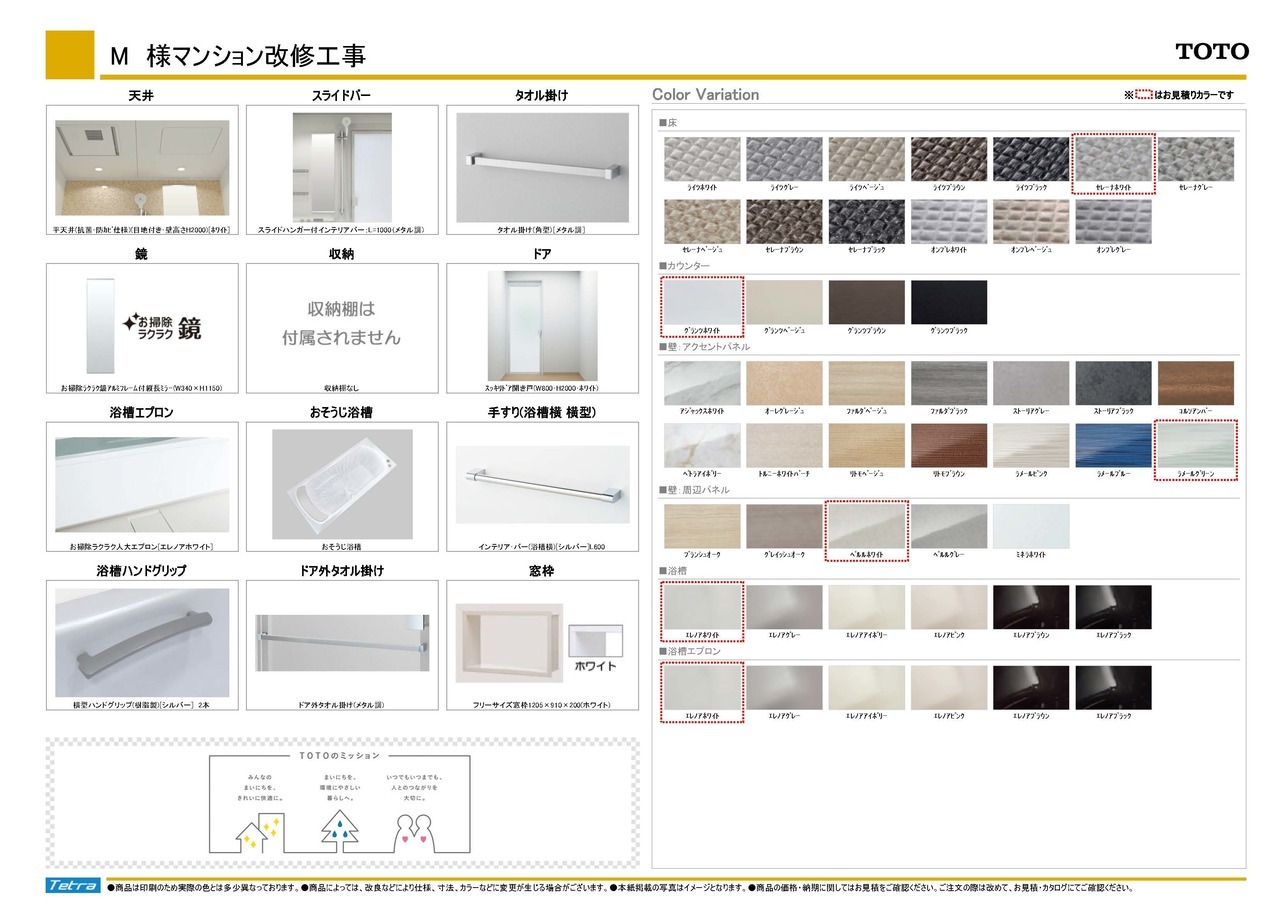Pick the ストーリアグレー accent panel swatch

pyautogui.click(x=1031, y=384)
